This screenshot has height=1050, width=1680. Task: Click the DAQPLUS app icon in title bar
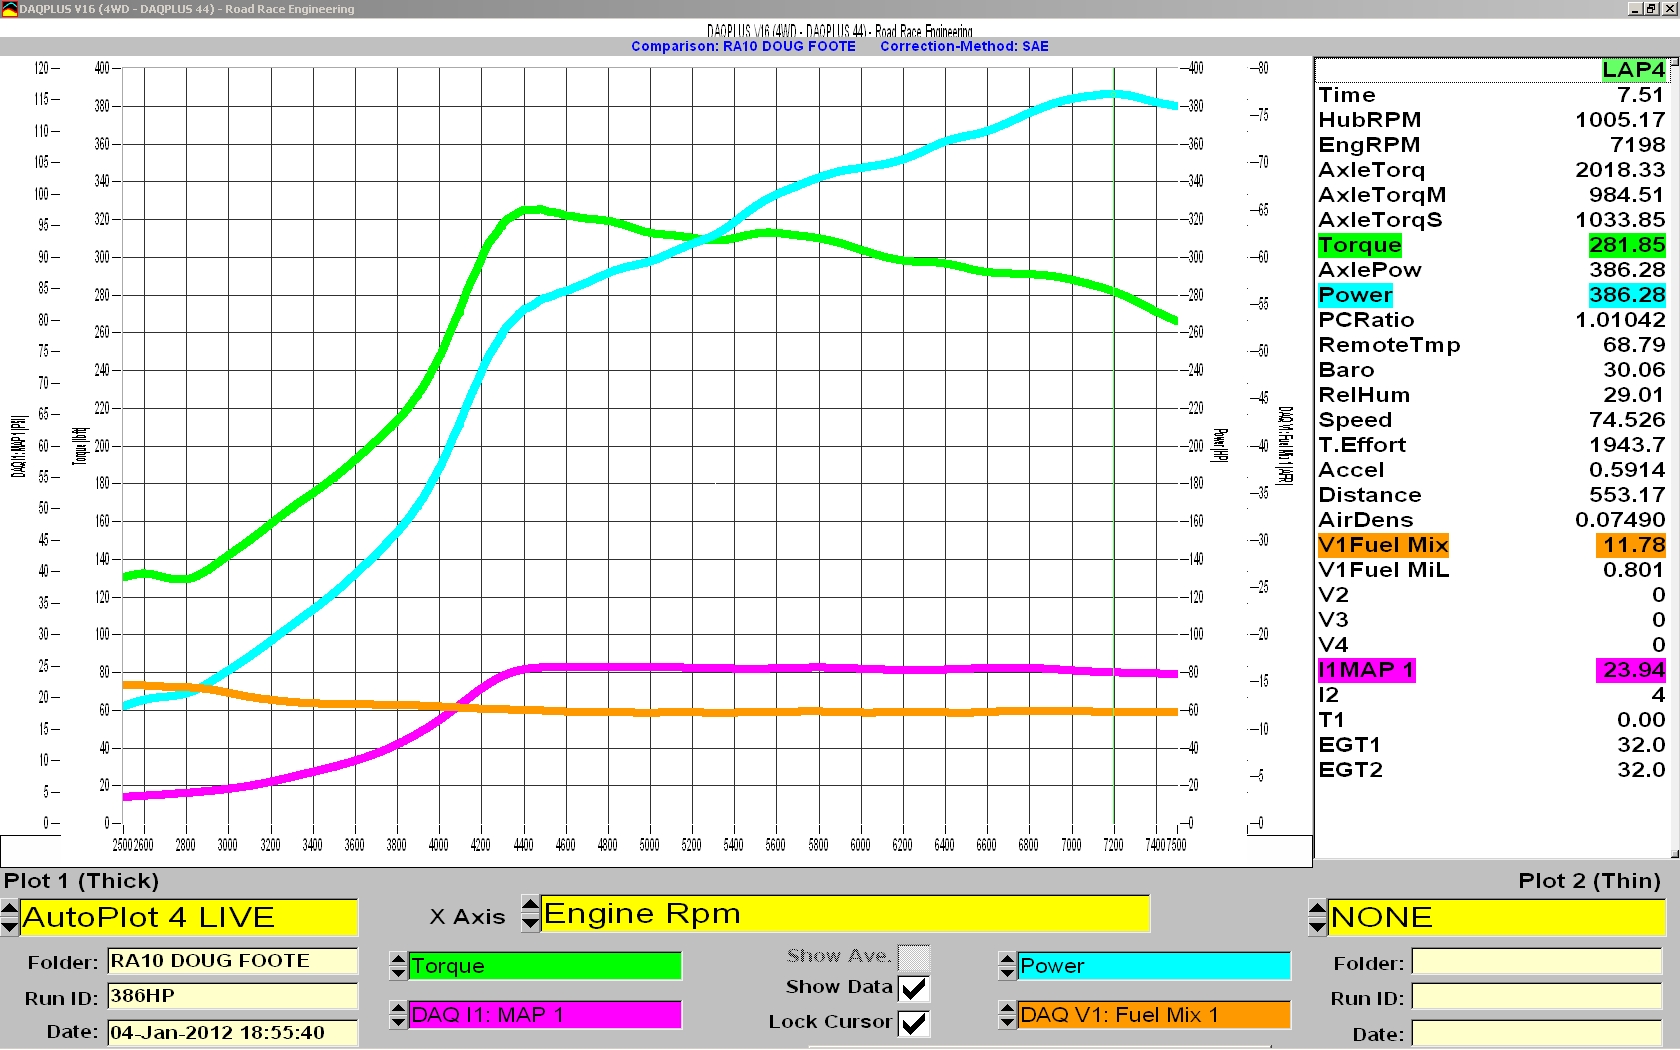point(9,9)
